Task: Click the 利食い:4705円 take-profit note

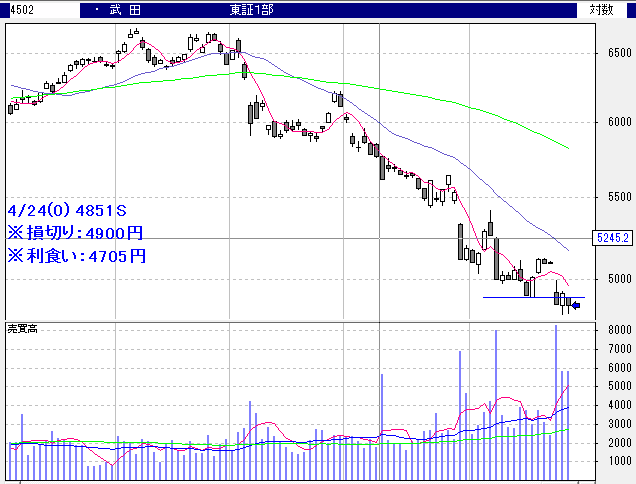Action: coord(76,255)
